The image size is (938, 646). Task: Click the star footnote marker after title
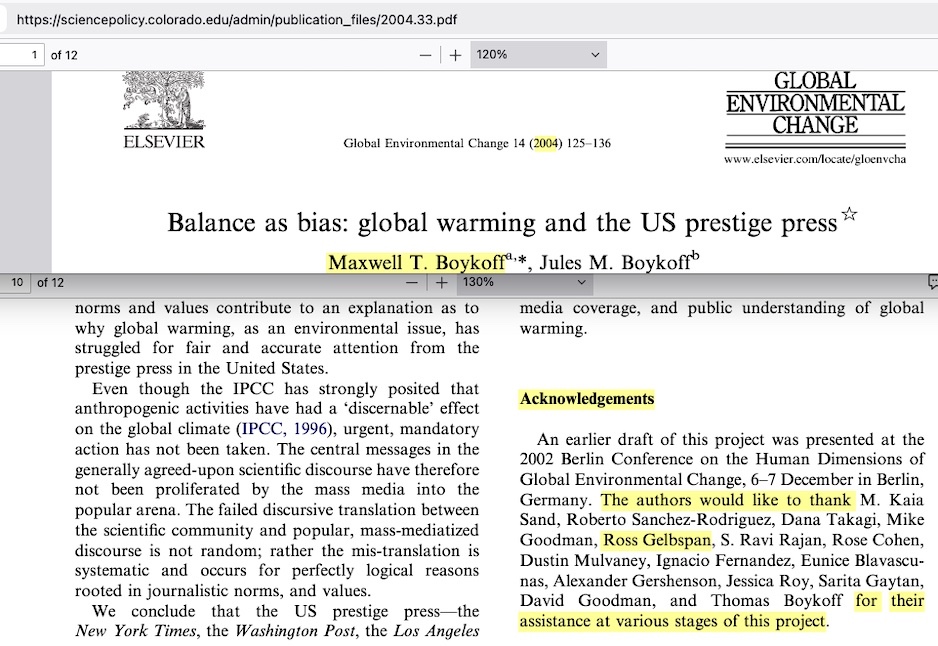point(850,213)
